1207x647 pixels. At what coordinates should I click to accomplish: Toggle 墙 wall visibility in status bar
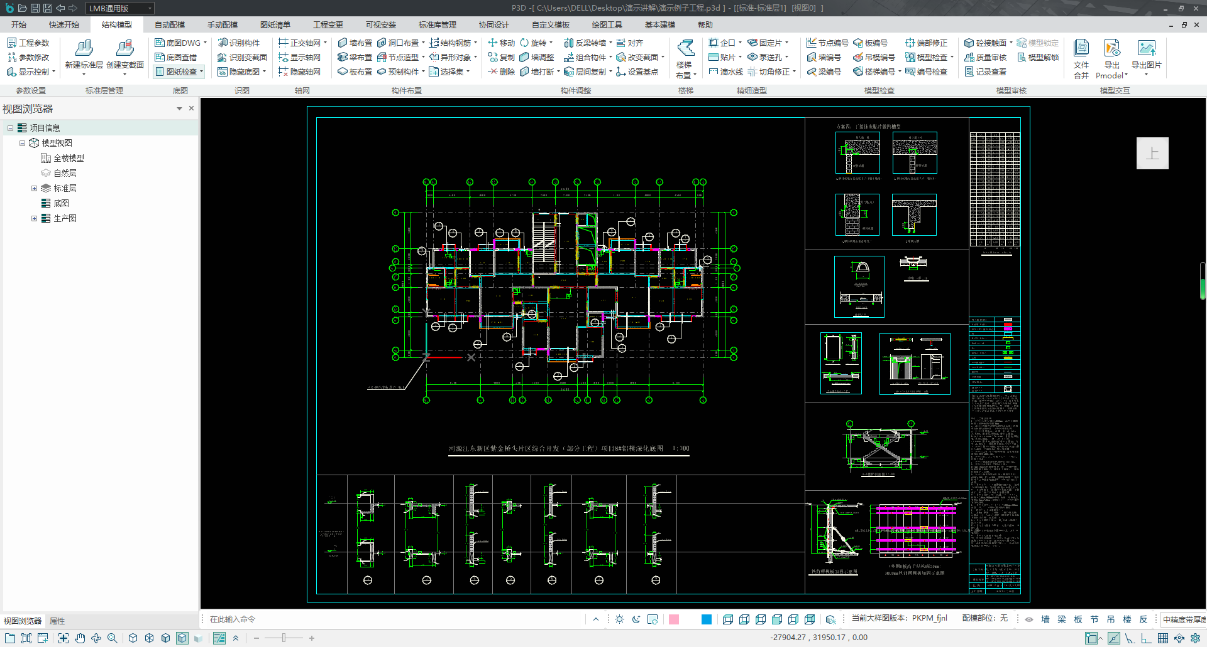pyautogui.click(x=1045, y=620)
